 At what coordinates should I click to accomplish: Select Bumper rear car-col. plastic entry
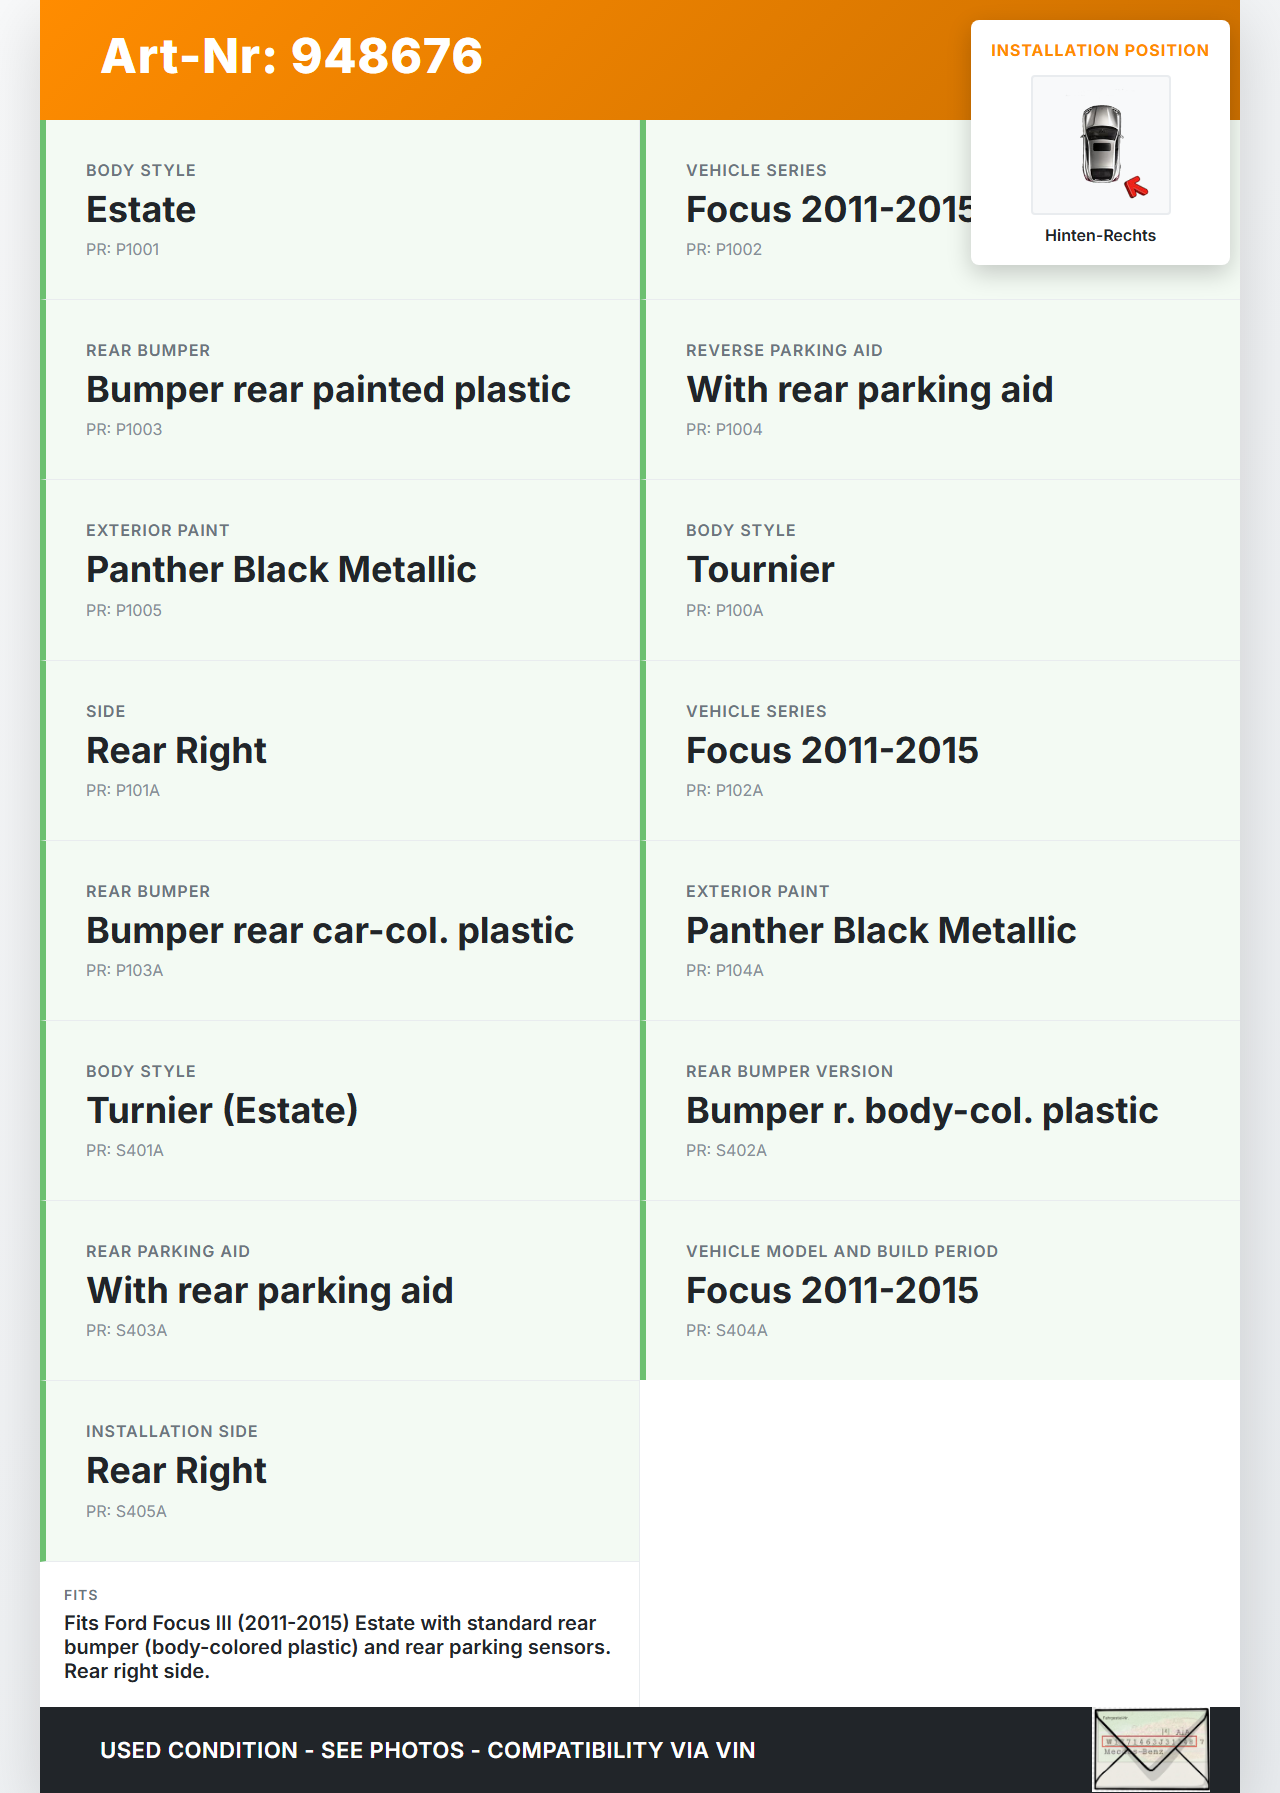pos(330,931)
